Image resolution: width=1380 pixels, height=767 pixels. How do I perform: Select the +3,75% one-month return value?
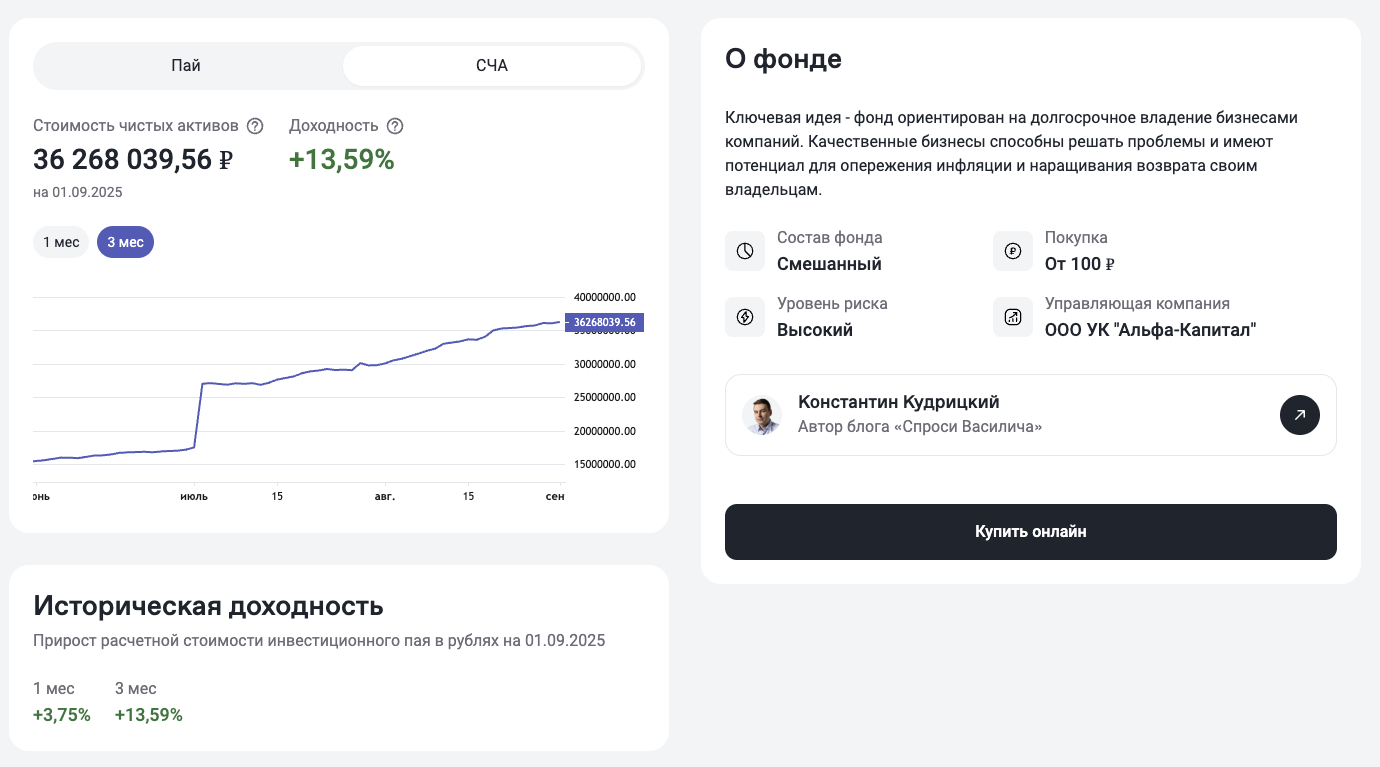coord(62,714)
